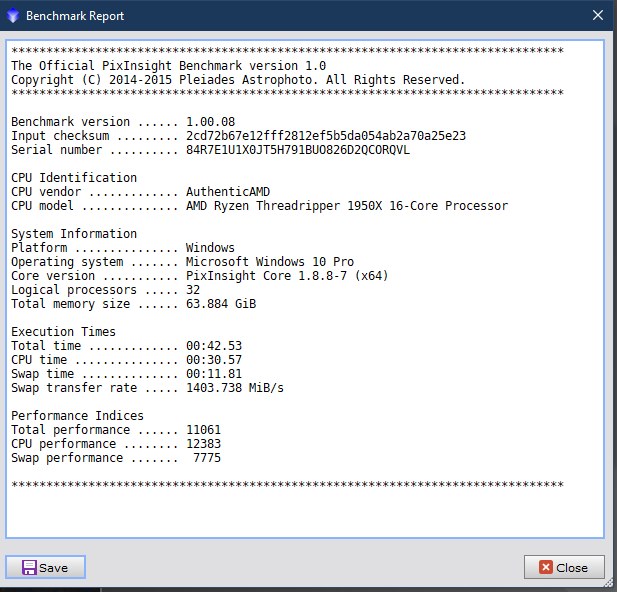The height and width of the screenshot is (592, 617).
Task: Click 'Microsoft Windows 10 Pro' operating system value
Action: [270, 261]
